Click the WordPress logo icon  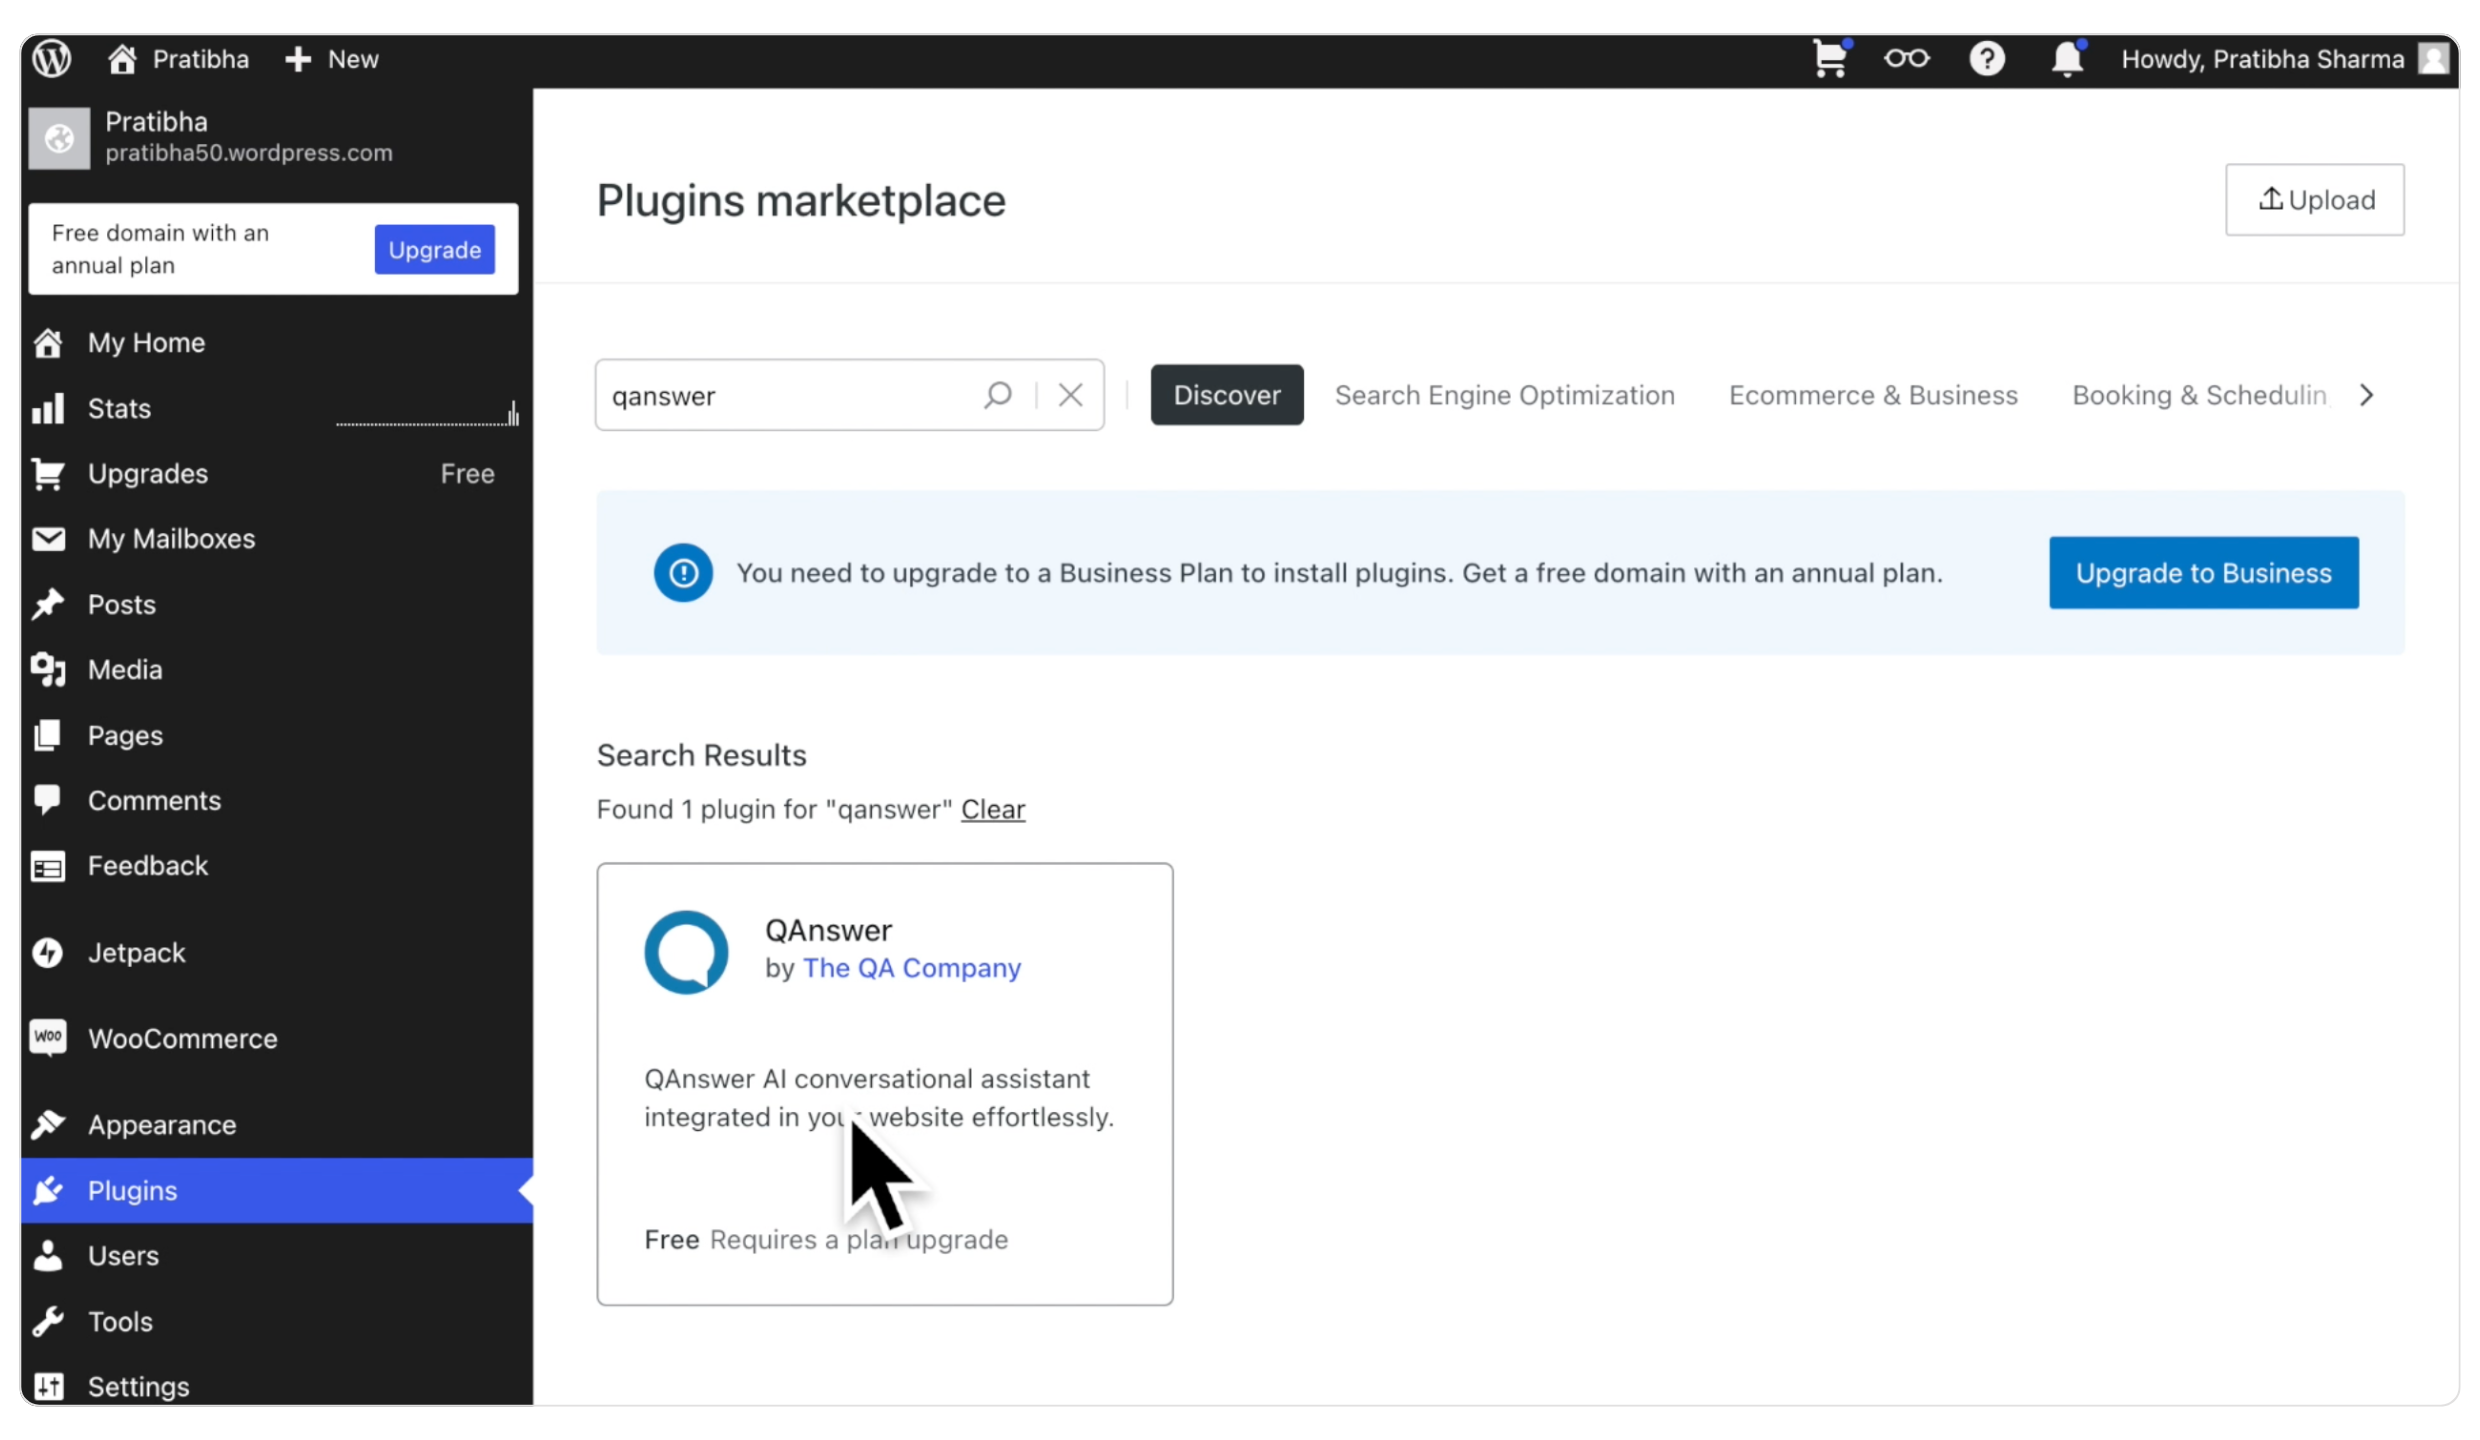pos(52,58)
